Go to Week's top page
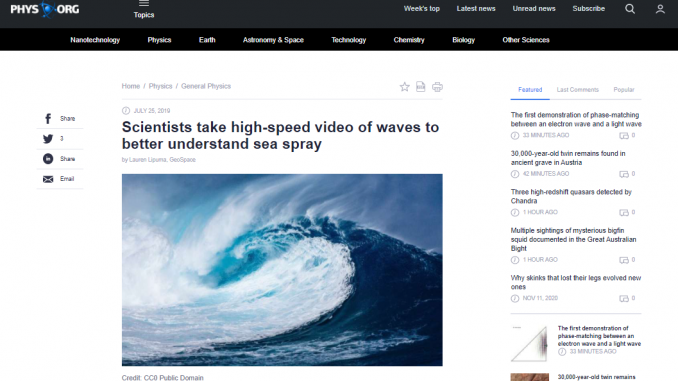 tap(422, 9)
